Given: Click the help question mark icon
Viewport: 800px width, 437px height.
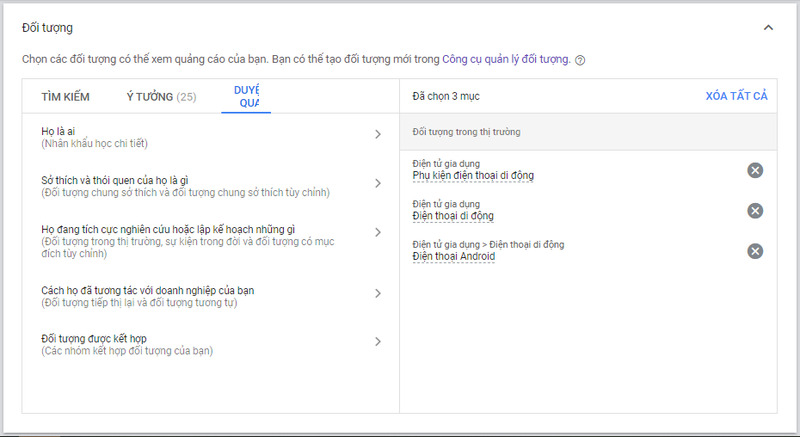Looking at the screenshot, I should click(580, 60).
